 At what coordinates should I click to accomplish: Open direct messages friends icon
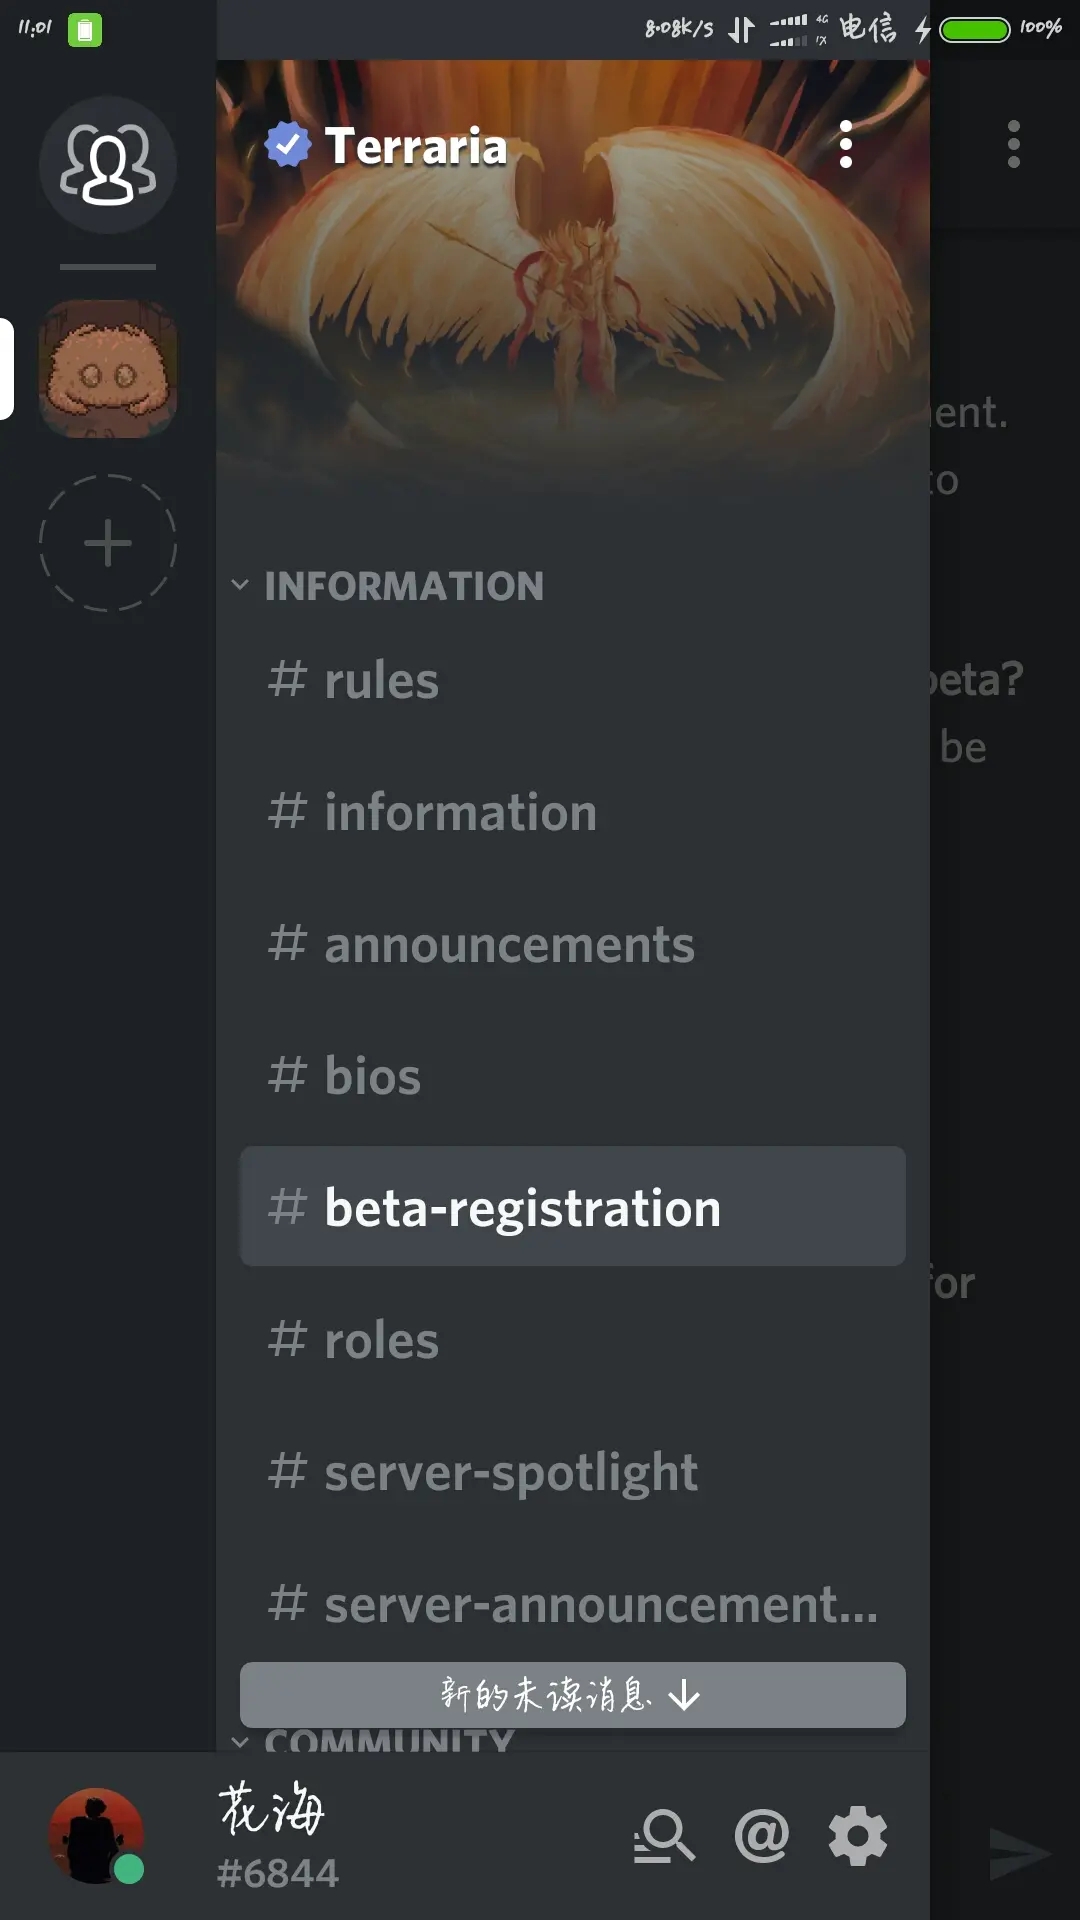[x=108, y=165]
